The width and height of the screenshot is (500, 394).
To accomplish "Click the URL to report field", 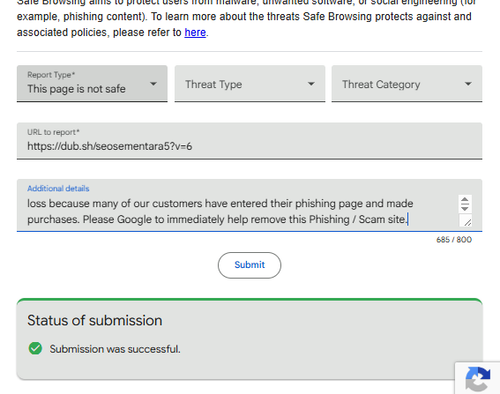I will tap(249, 141).
